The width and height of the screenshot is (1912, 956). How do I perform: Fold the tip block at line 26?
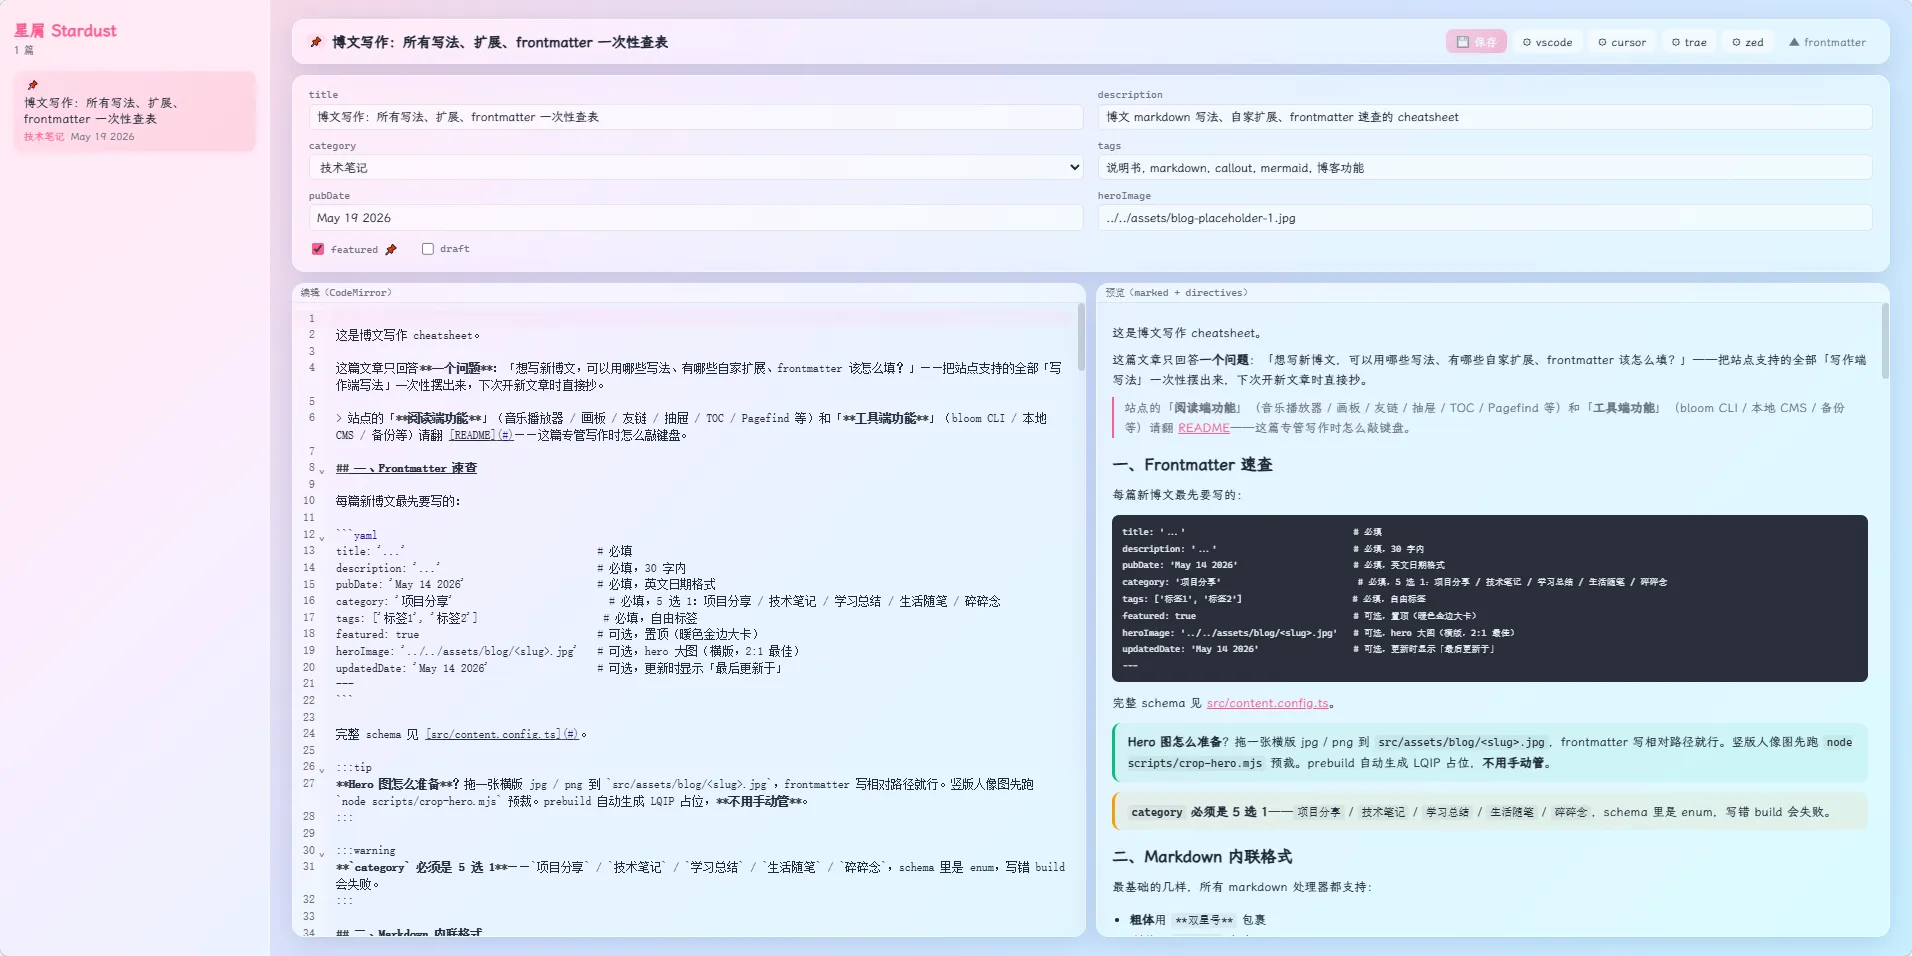point(322,769)
